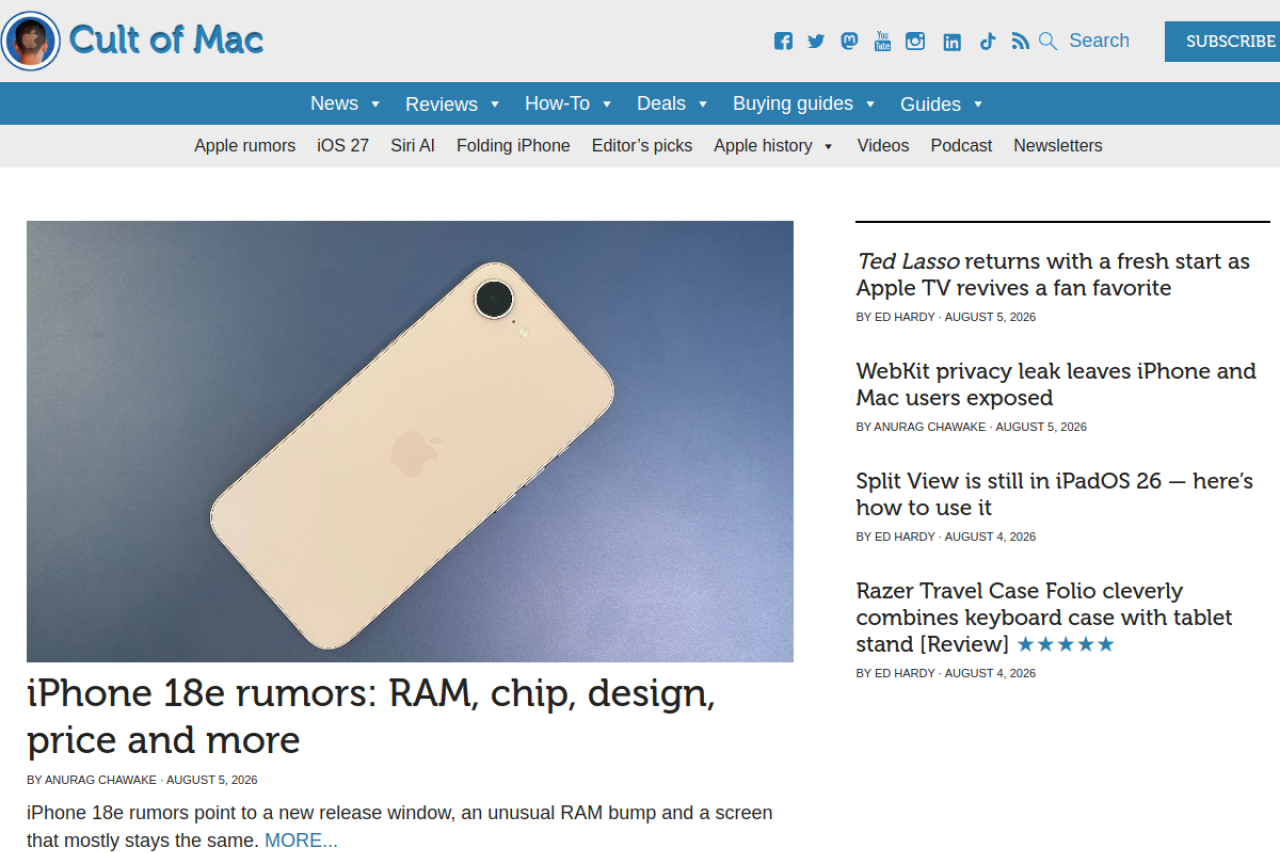
Task: Open the Twitter bird icon link
Action: [816, 41]
